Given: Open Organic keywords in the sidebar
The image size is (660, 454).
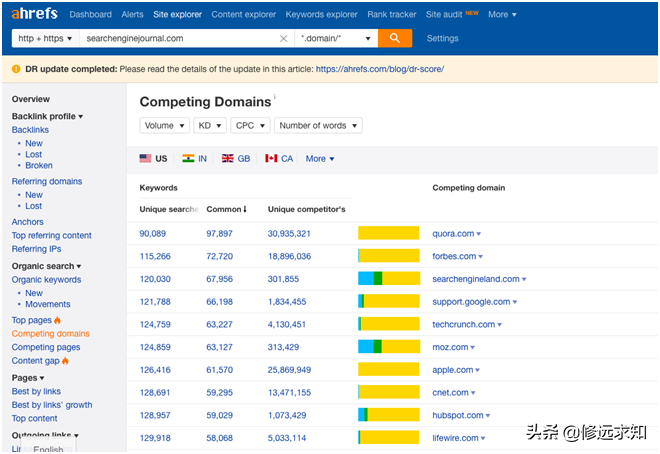Looking at the screenshot, I should click(x=46, y=279).
